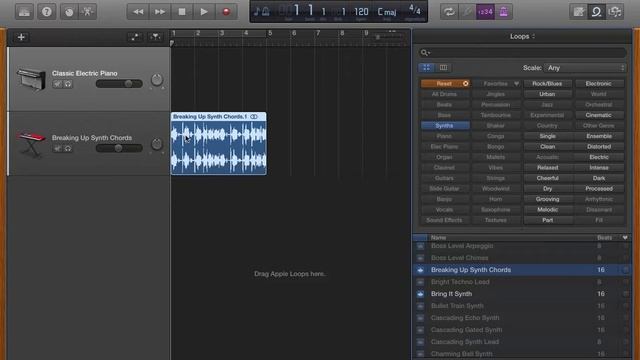Screen dimensions: 640x360
Task: Click bar 5 on the timeline ruler
Action: (270, 33)
